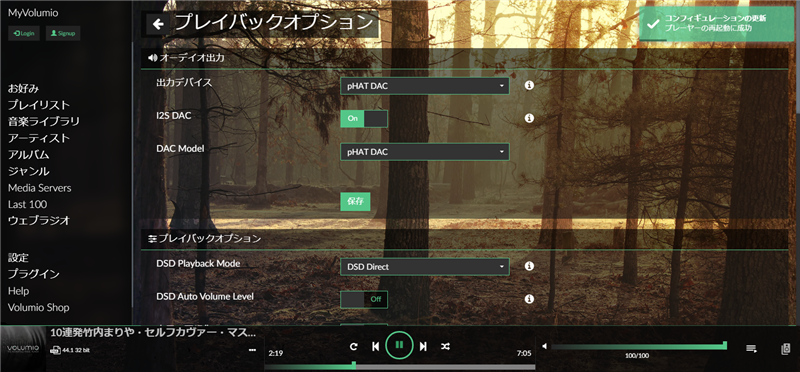Toggle shuffle playback
This screenshot has width=800, height=372.
pyautogui.click(x=445, y=346)
